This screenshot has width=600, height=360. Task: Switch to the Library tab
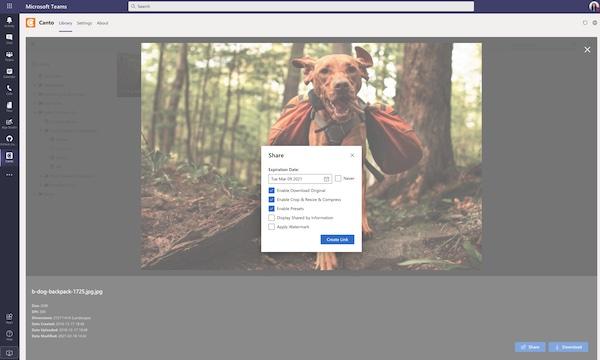point(65,23)
